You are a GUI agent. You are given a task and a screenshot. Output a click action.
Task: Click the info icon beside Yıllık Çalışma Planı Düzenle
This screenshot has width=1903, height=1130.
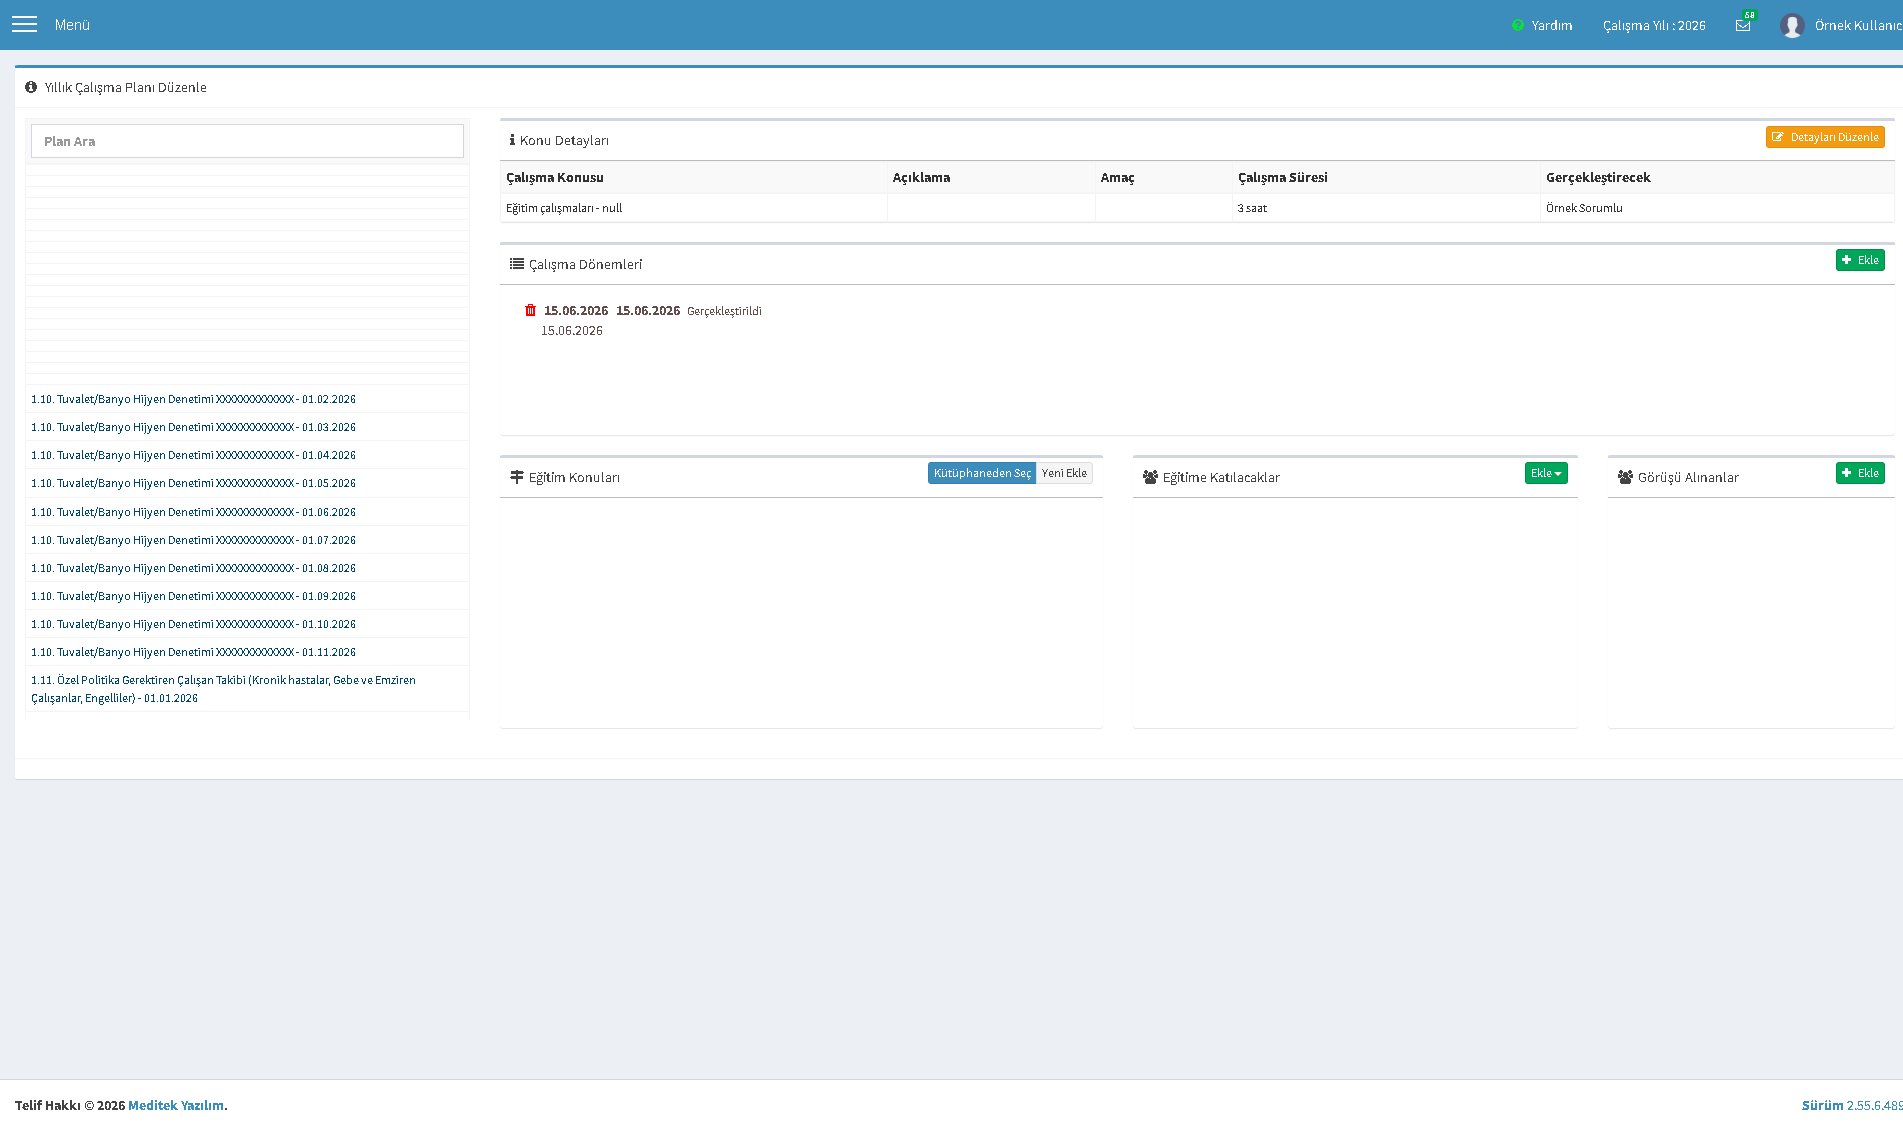click(31, 87)
